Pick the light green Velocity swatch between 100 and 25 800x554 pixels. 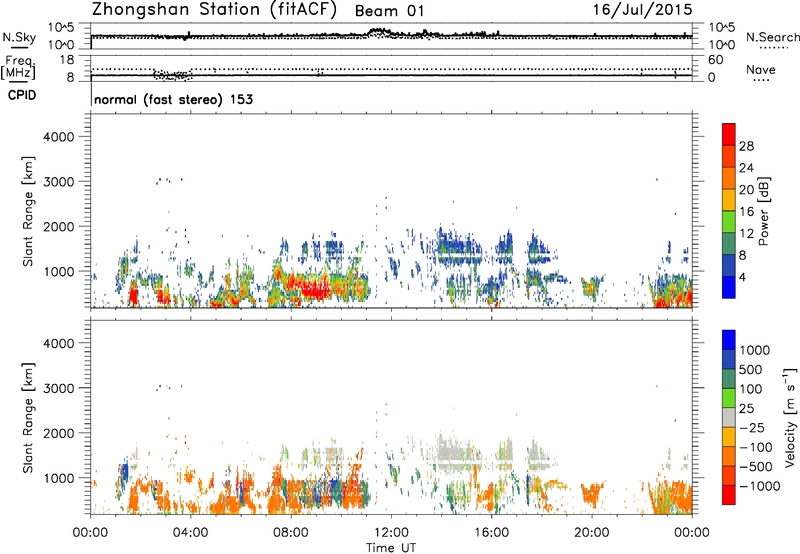click(x=729, y=398)
